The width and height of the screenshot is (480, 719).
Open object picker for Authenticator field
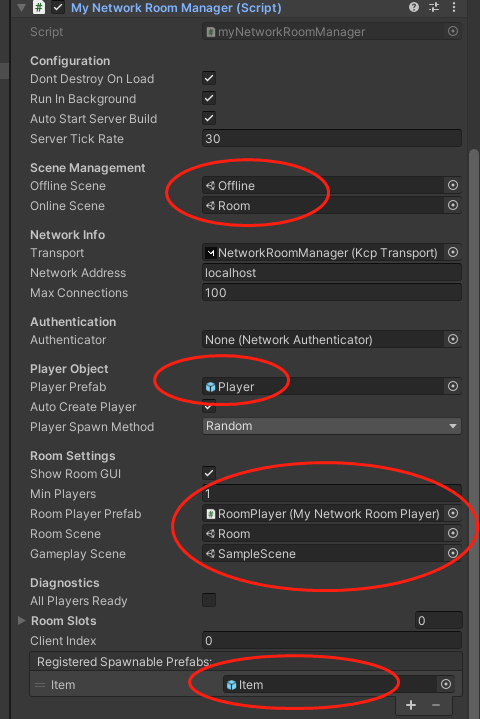(453, 339)
